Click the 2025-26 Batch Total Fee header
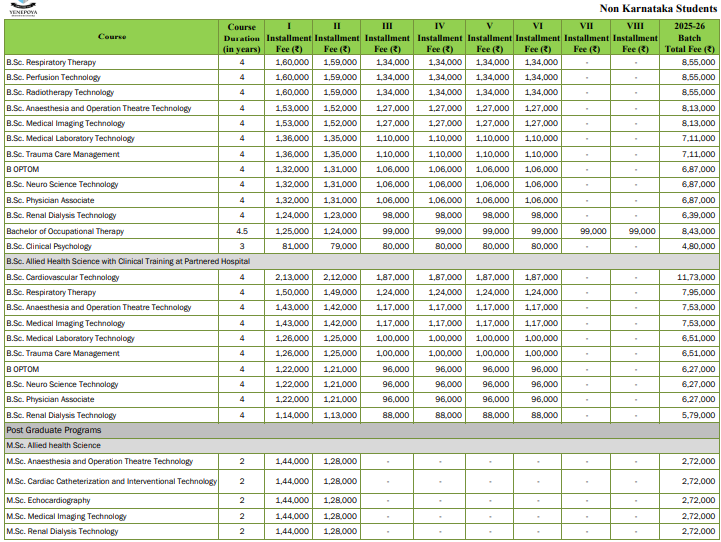Viewport: 721px width, 542px height. [x=689, y=37]
